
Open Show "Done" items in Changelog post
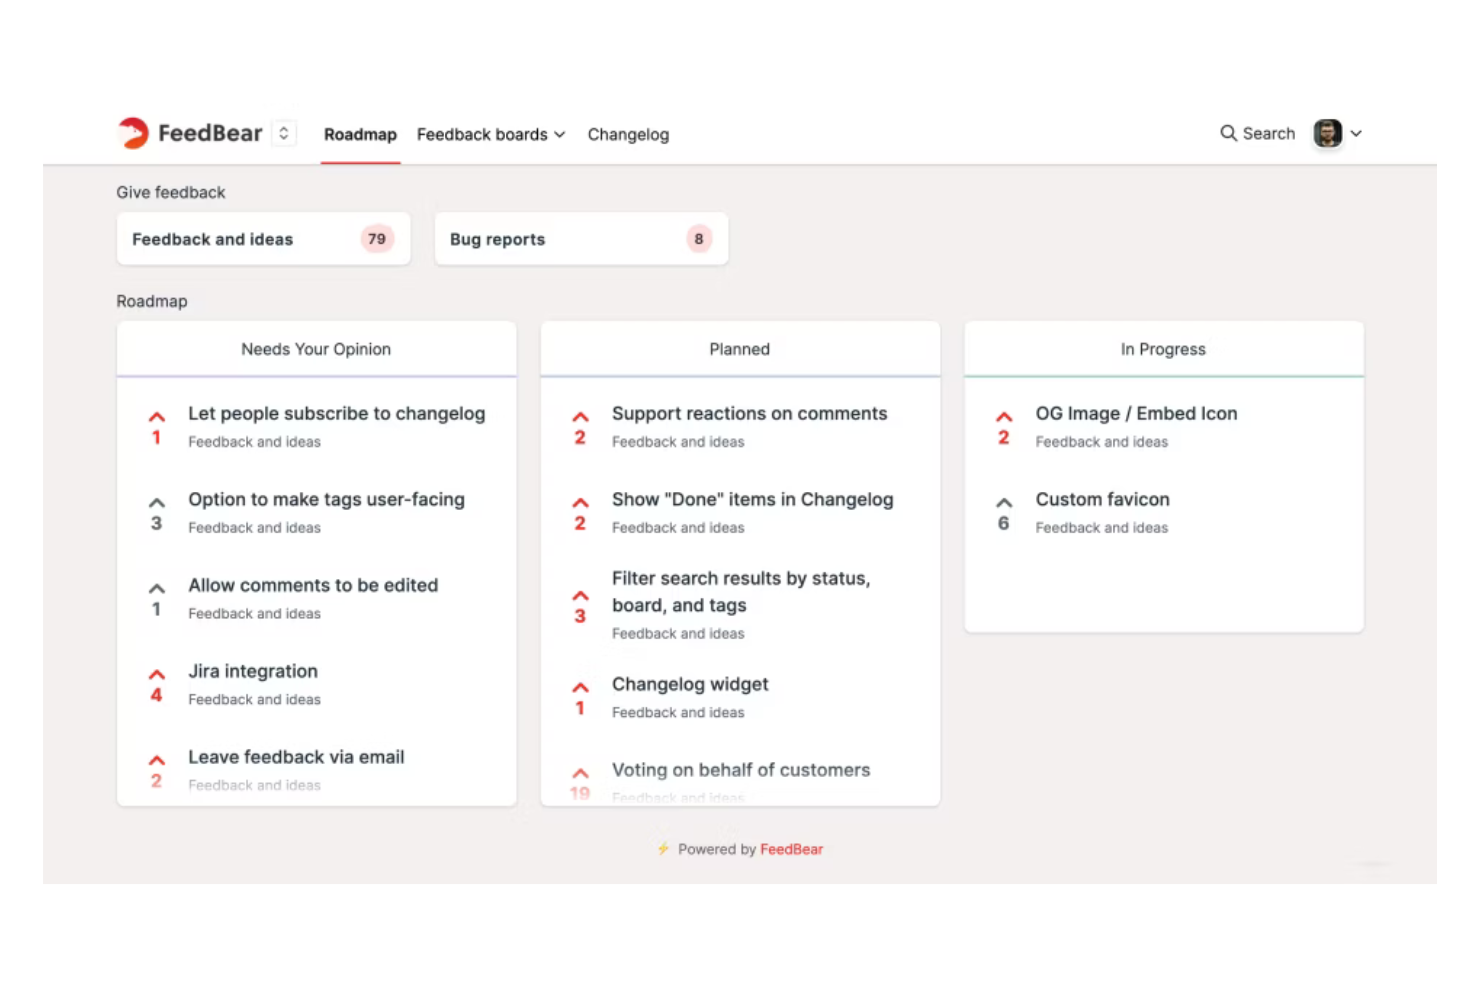pos(752,499)
